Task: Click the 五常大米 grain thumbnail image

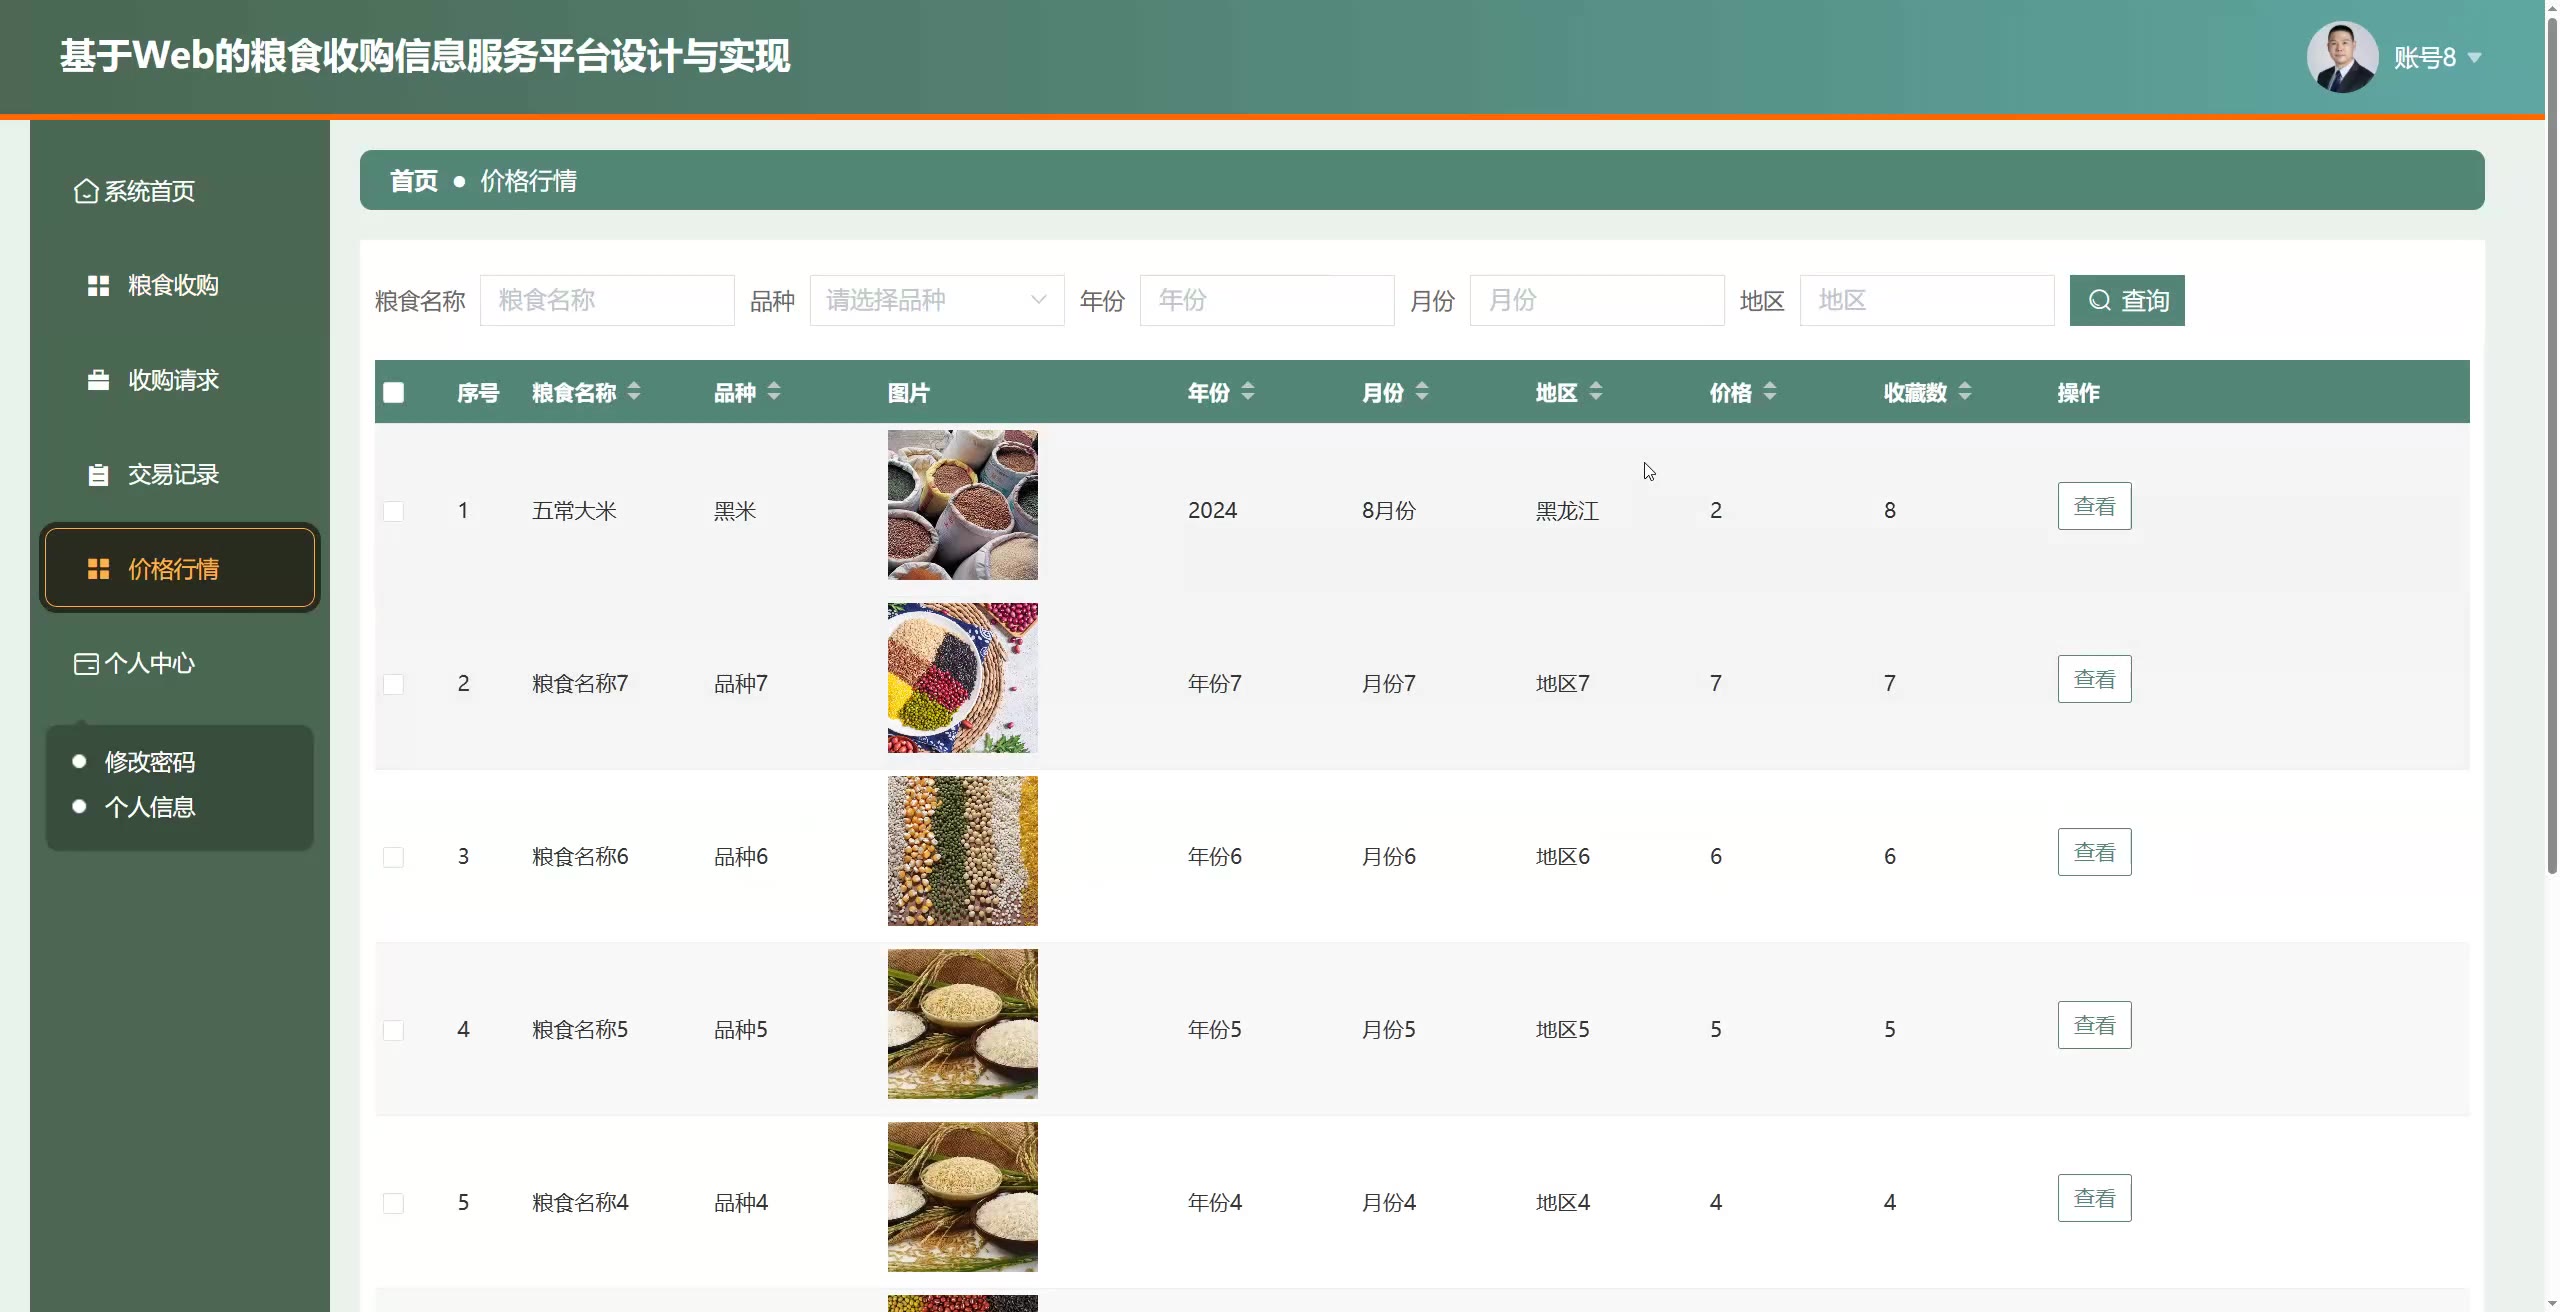Action: click(x=962, y=505)
